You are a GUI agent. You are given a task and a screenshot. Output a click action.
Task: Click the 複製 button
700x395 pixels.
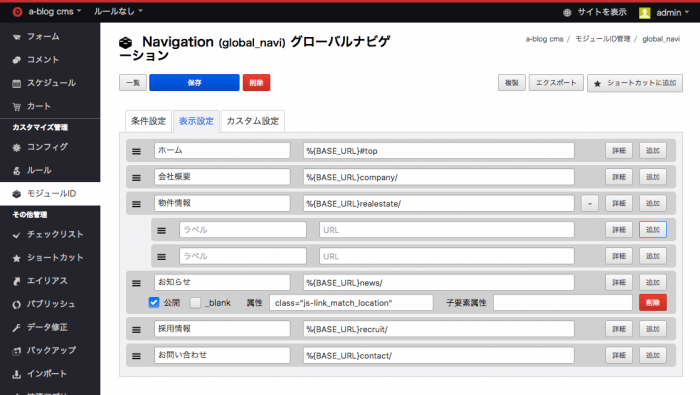click(512, 83)
